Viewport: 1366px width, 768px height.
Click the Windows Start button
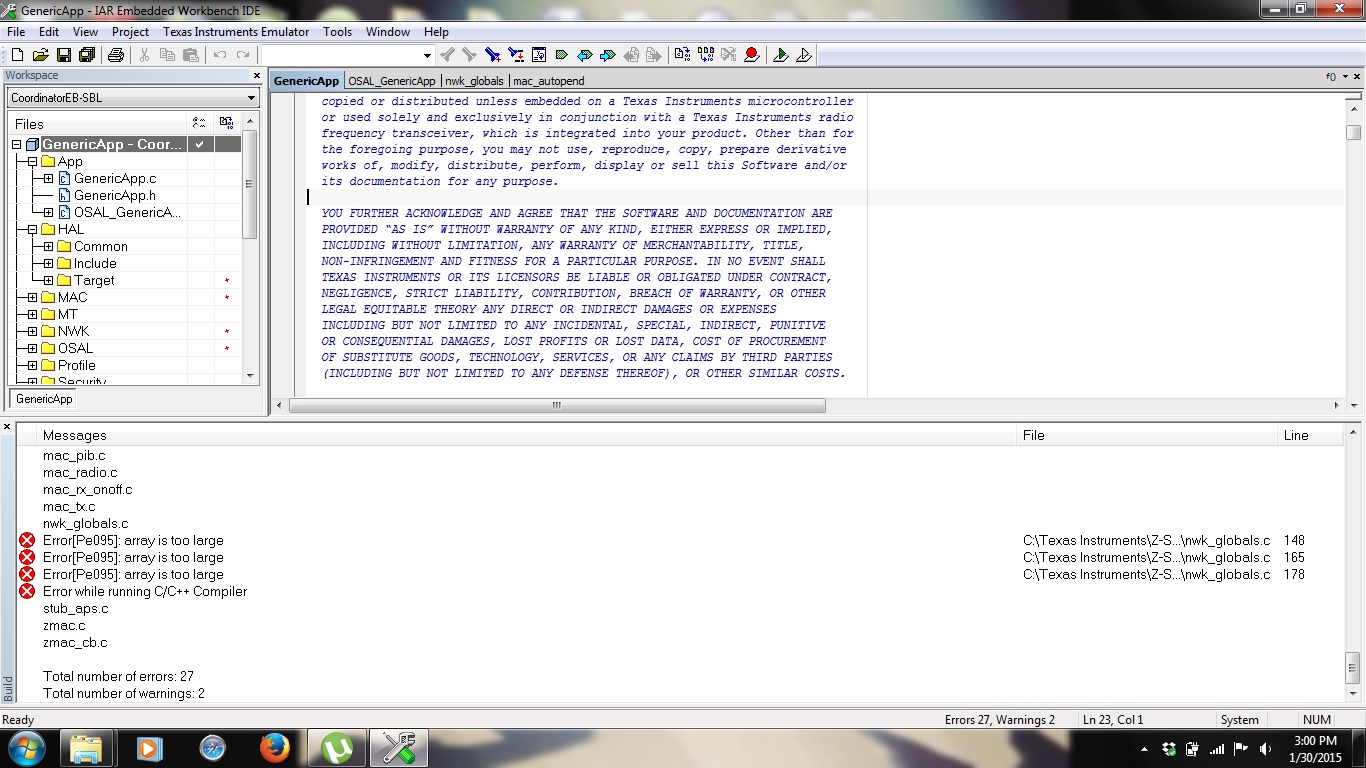(26, 747)
